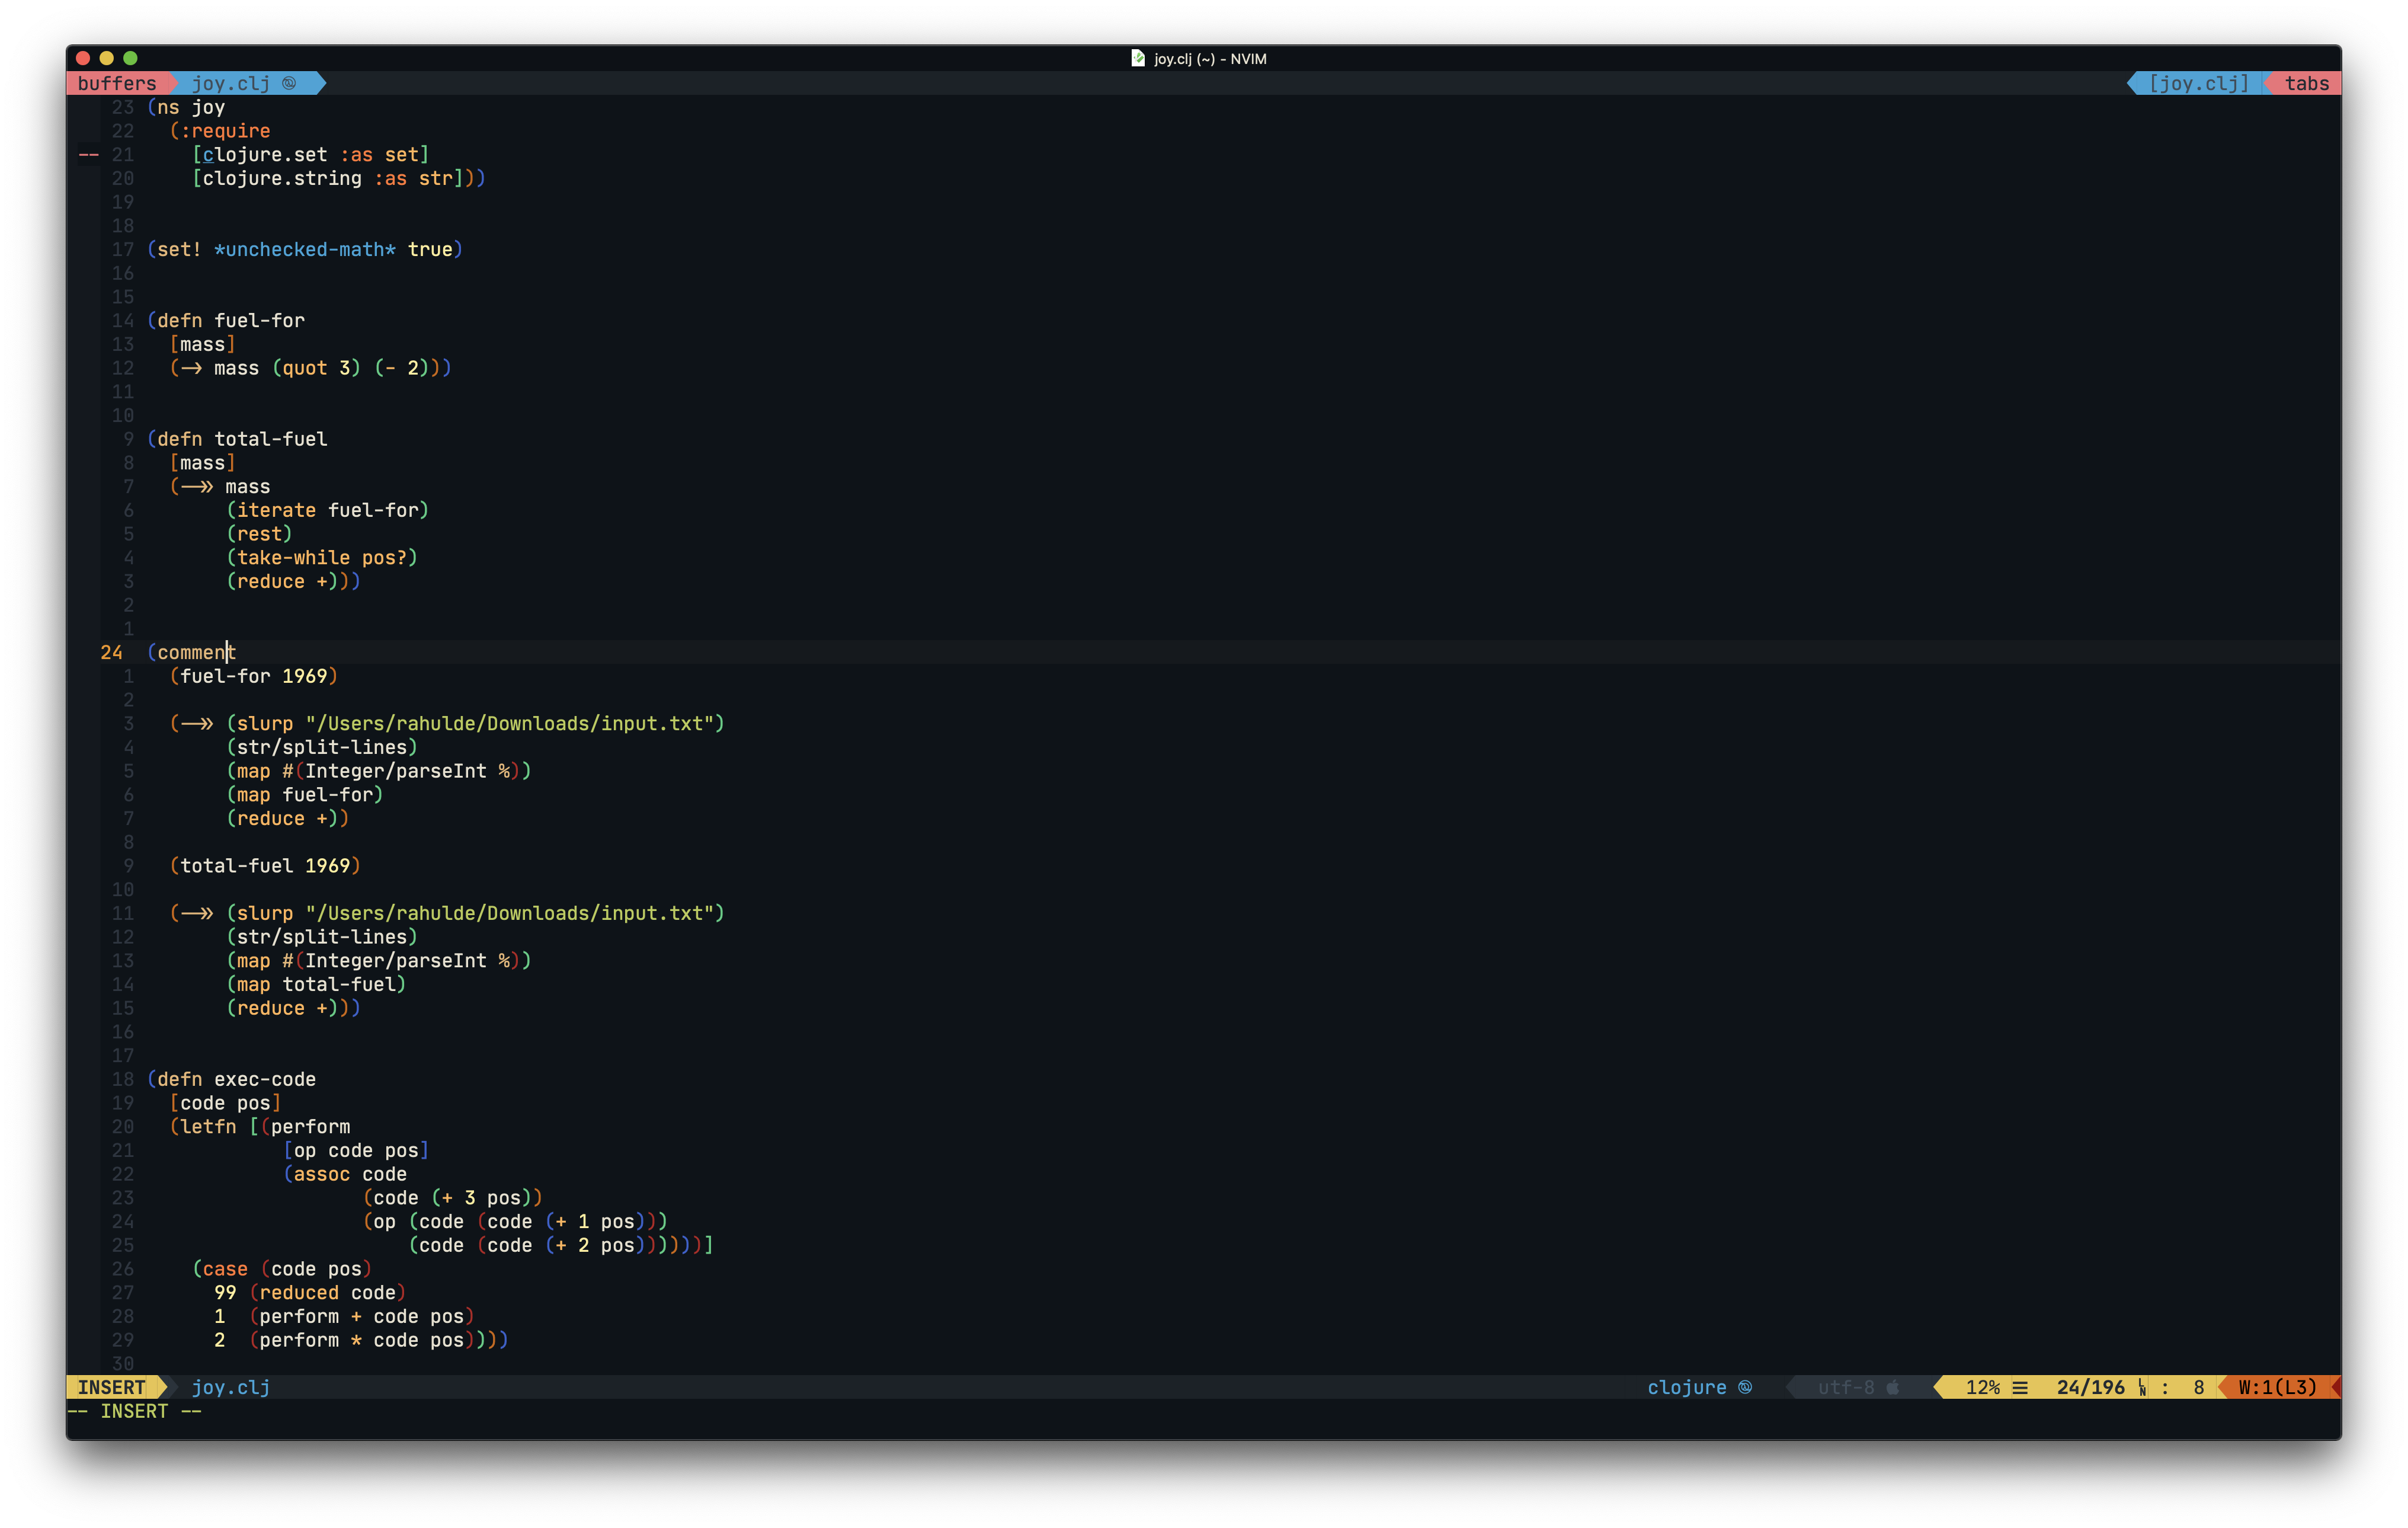Image resolution: width=2408 pixels, height=1528 pixels.
Task: Click the 2 (perform * code pos))) line
Action: click(361, 1340)
